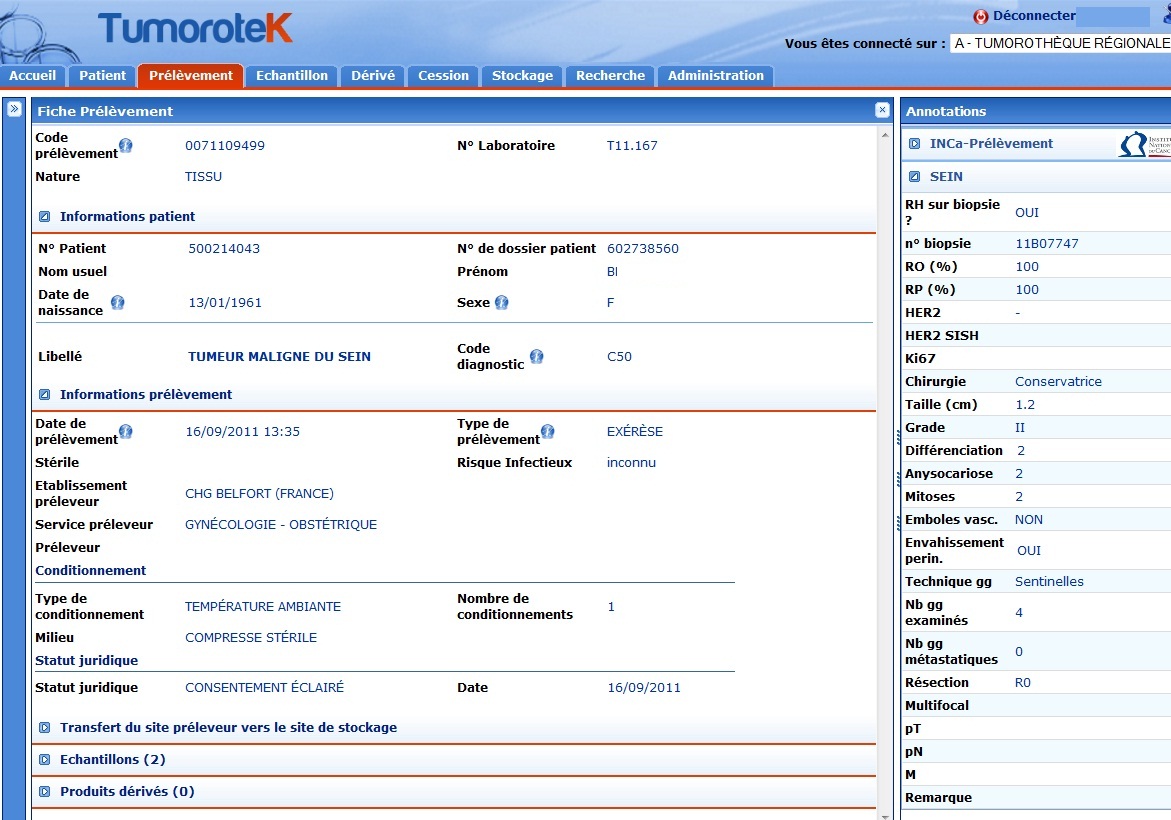Switch to the Stockage tab
This screenshot has height=820, width=1171.
[x=522, y=76]
